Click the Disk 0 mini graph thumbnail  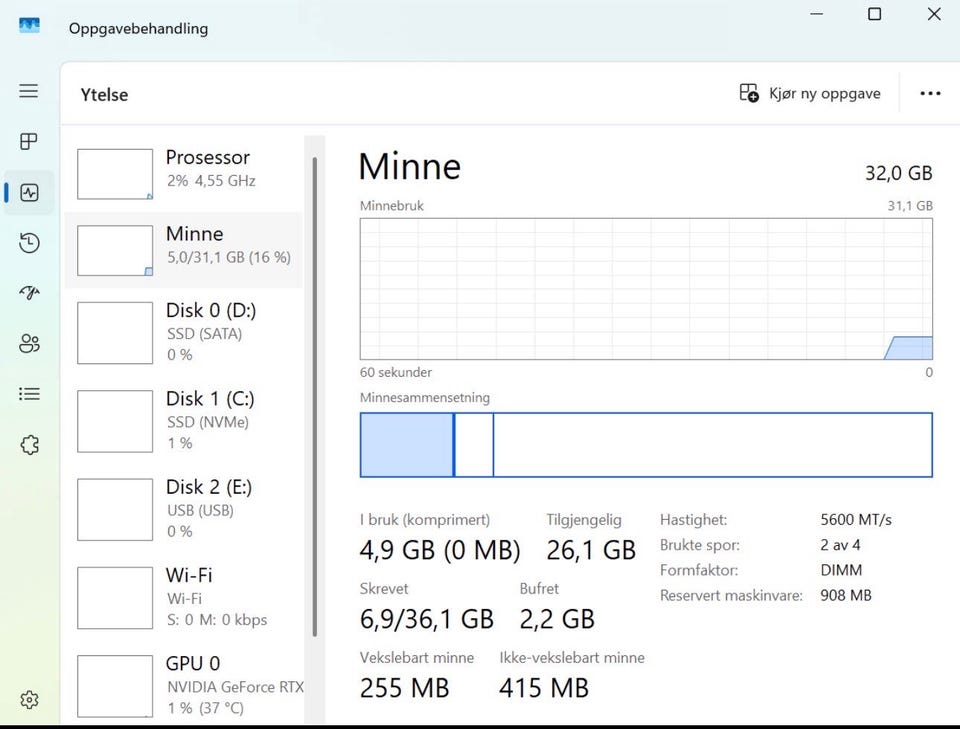click(115, 332)
